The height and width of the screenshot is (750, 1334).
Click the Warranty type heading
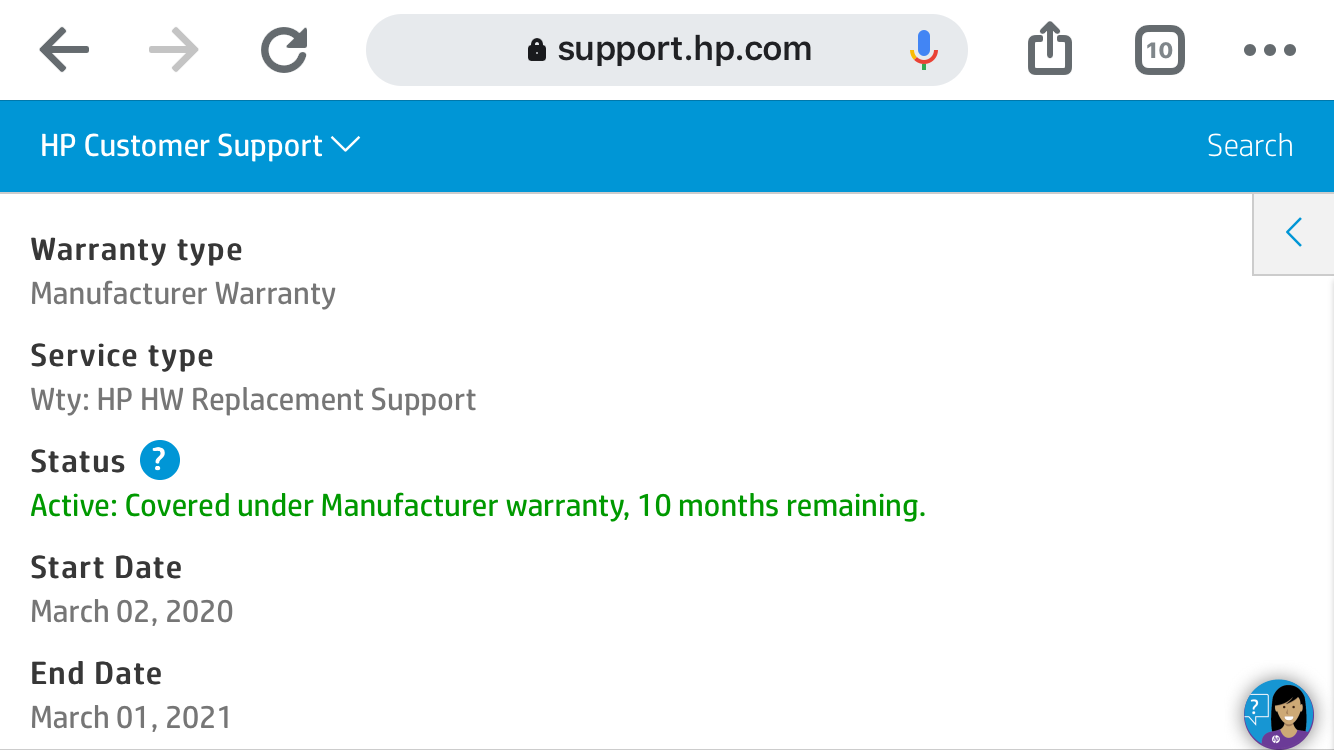click(x=137, y=250)
